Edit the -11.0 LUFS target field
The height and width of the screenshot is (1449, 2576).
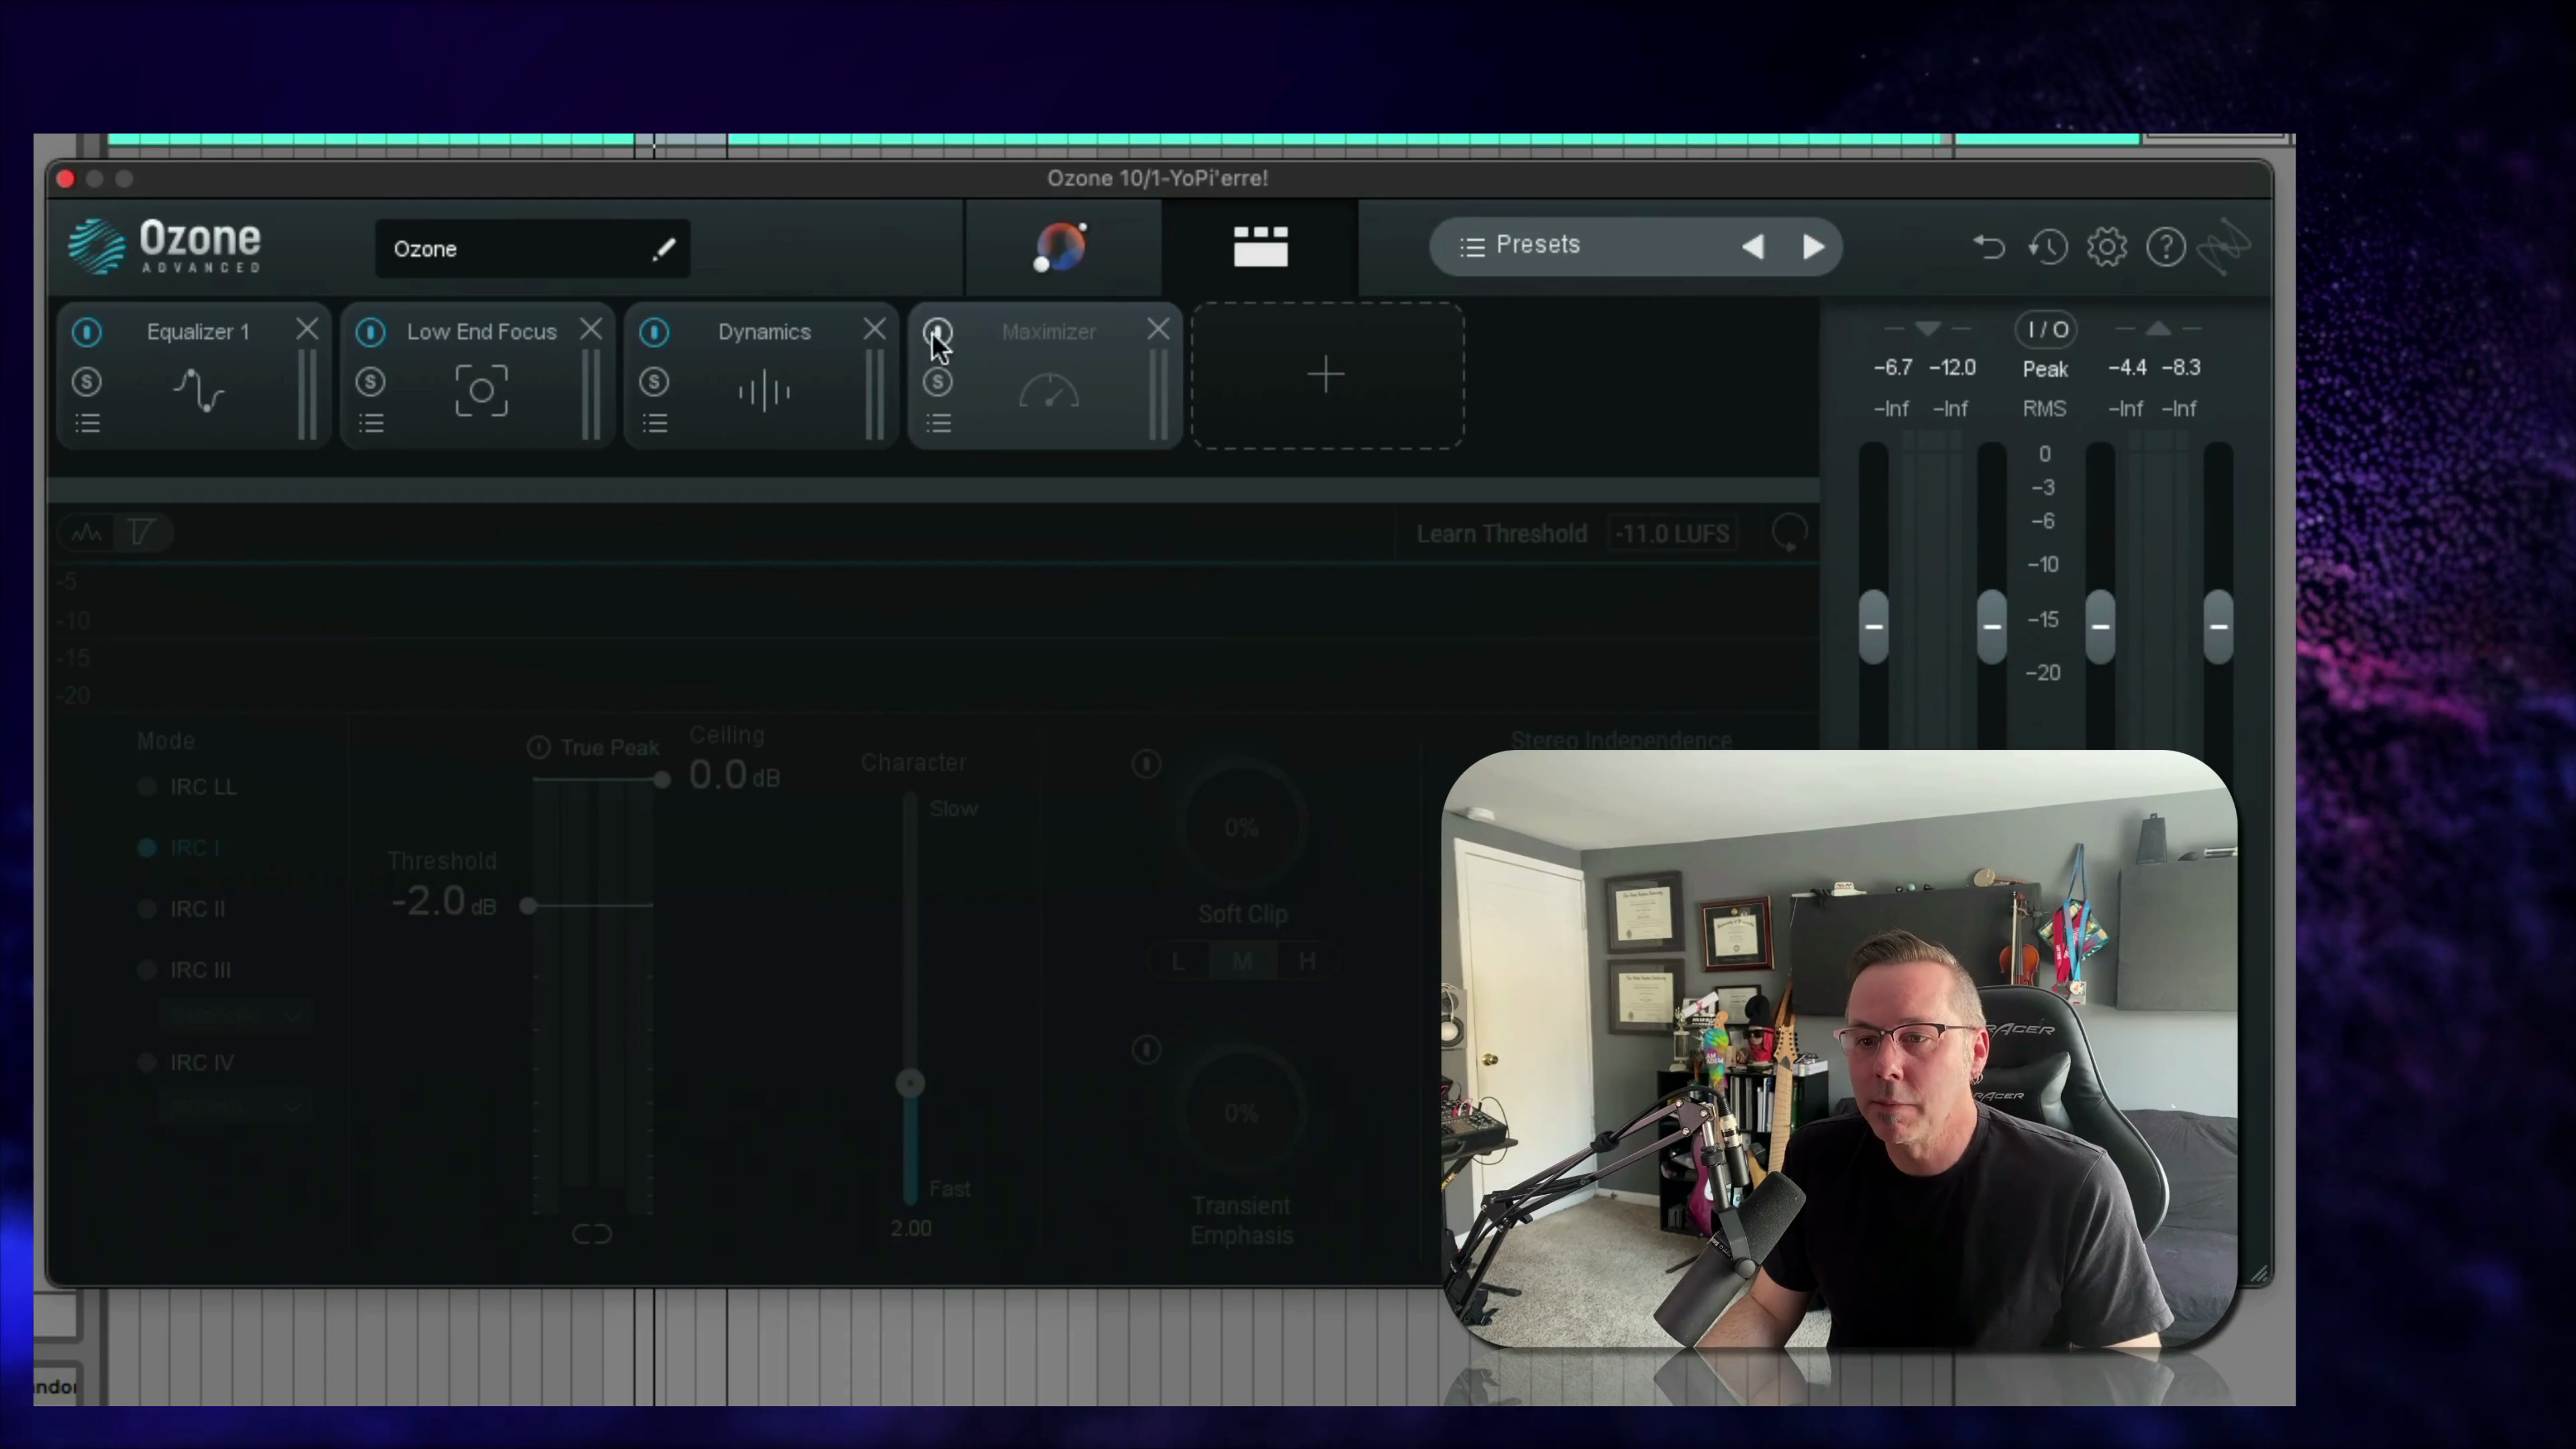click(x=1672, y=534)
